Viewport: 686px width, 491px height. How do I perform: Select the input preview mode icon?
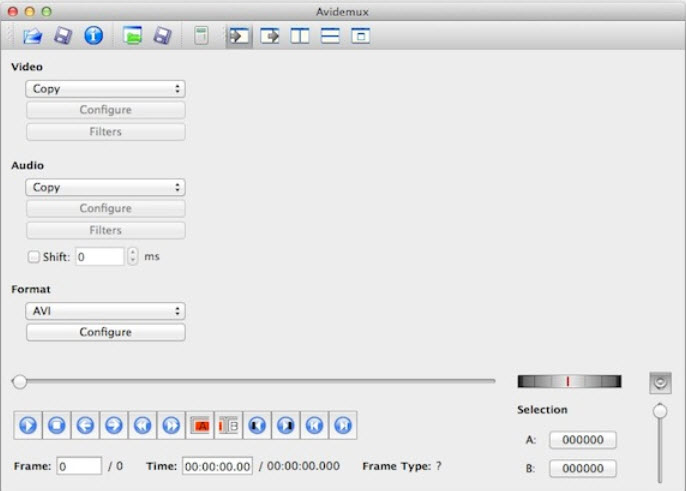239,36
